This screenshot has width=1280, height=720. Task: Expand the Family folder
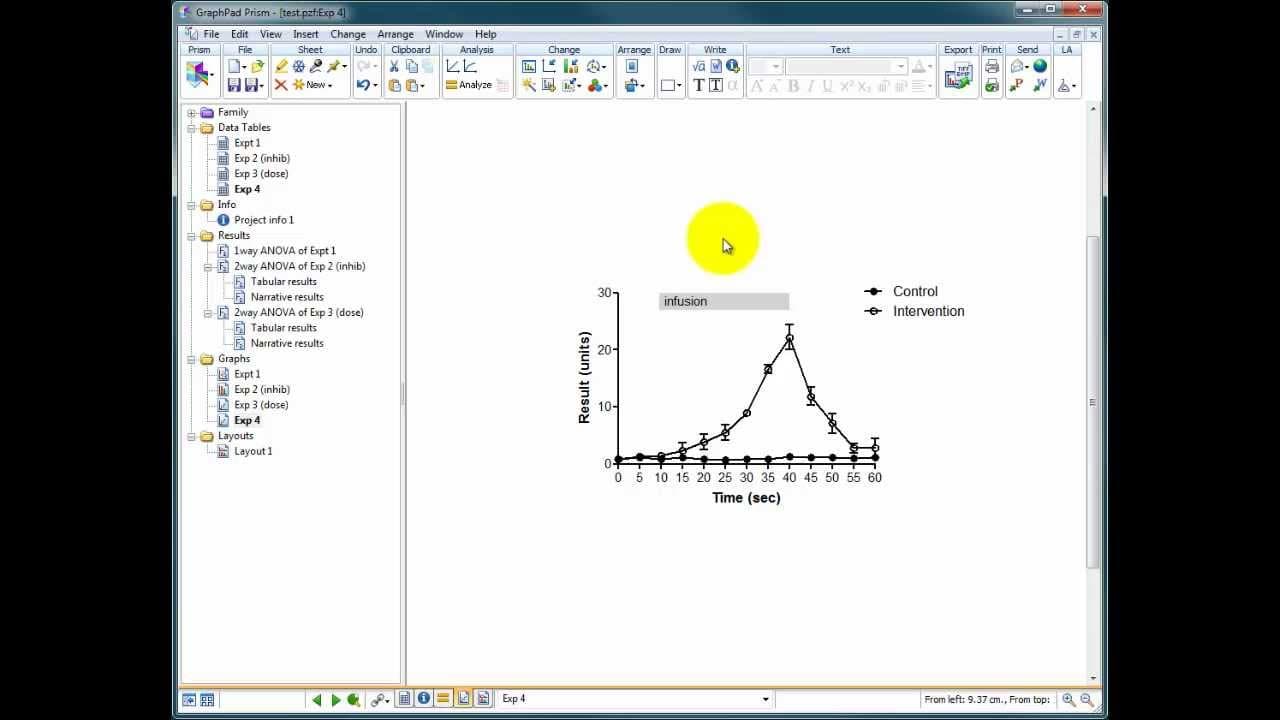(192, 113)
